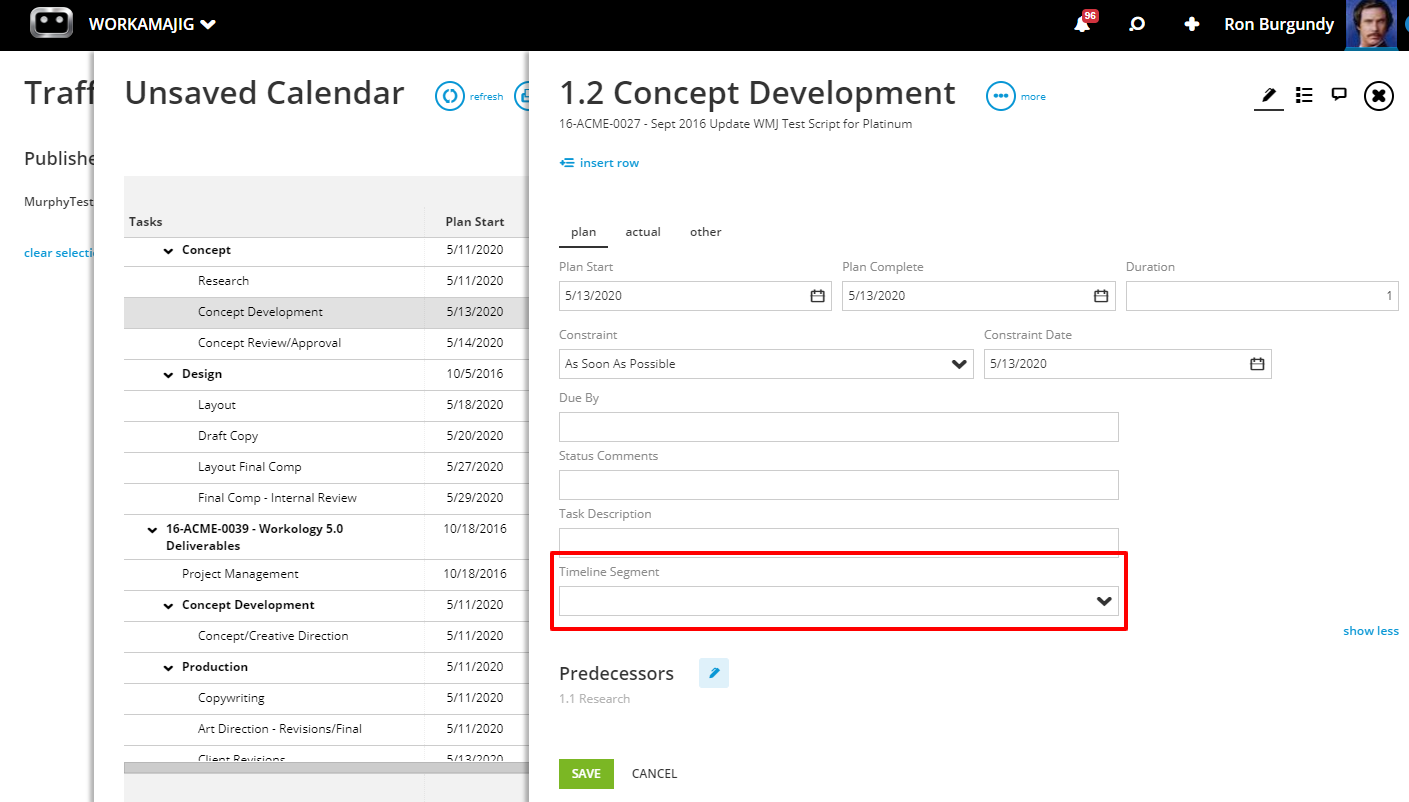Select the Concept Review/Approval task row

click(x=326, y=344)
